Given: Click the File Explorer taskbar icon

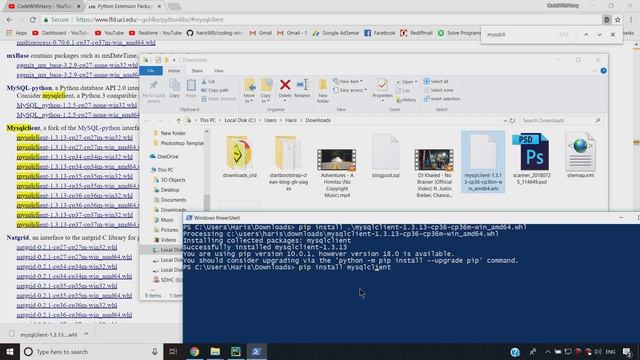Looking at the screenshot, I should 215,351.
